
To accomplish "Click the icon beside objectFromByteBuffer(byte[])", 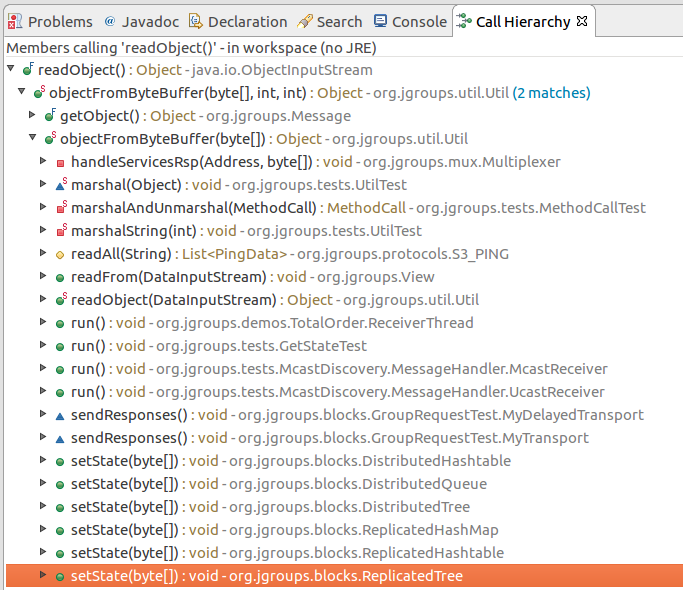I will coord(50,138).
